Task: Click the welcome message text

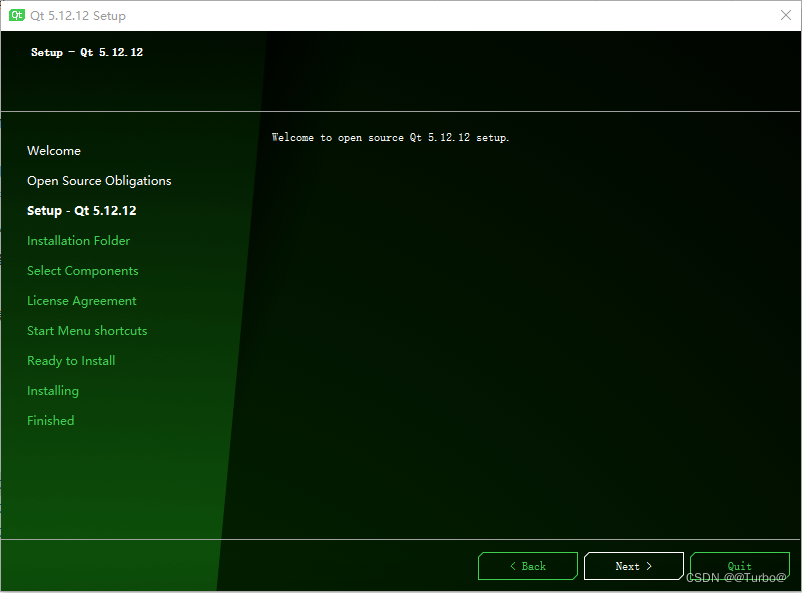Action: [390, 138]
